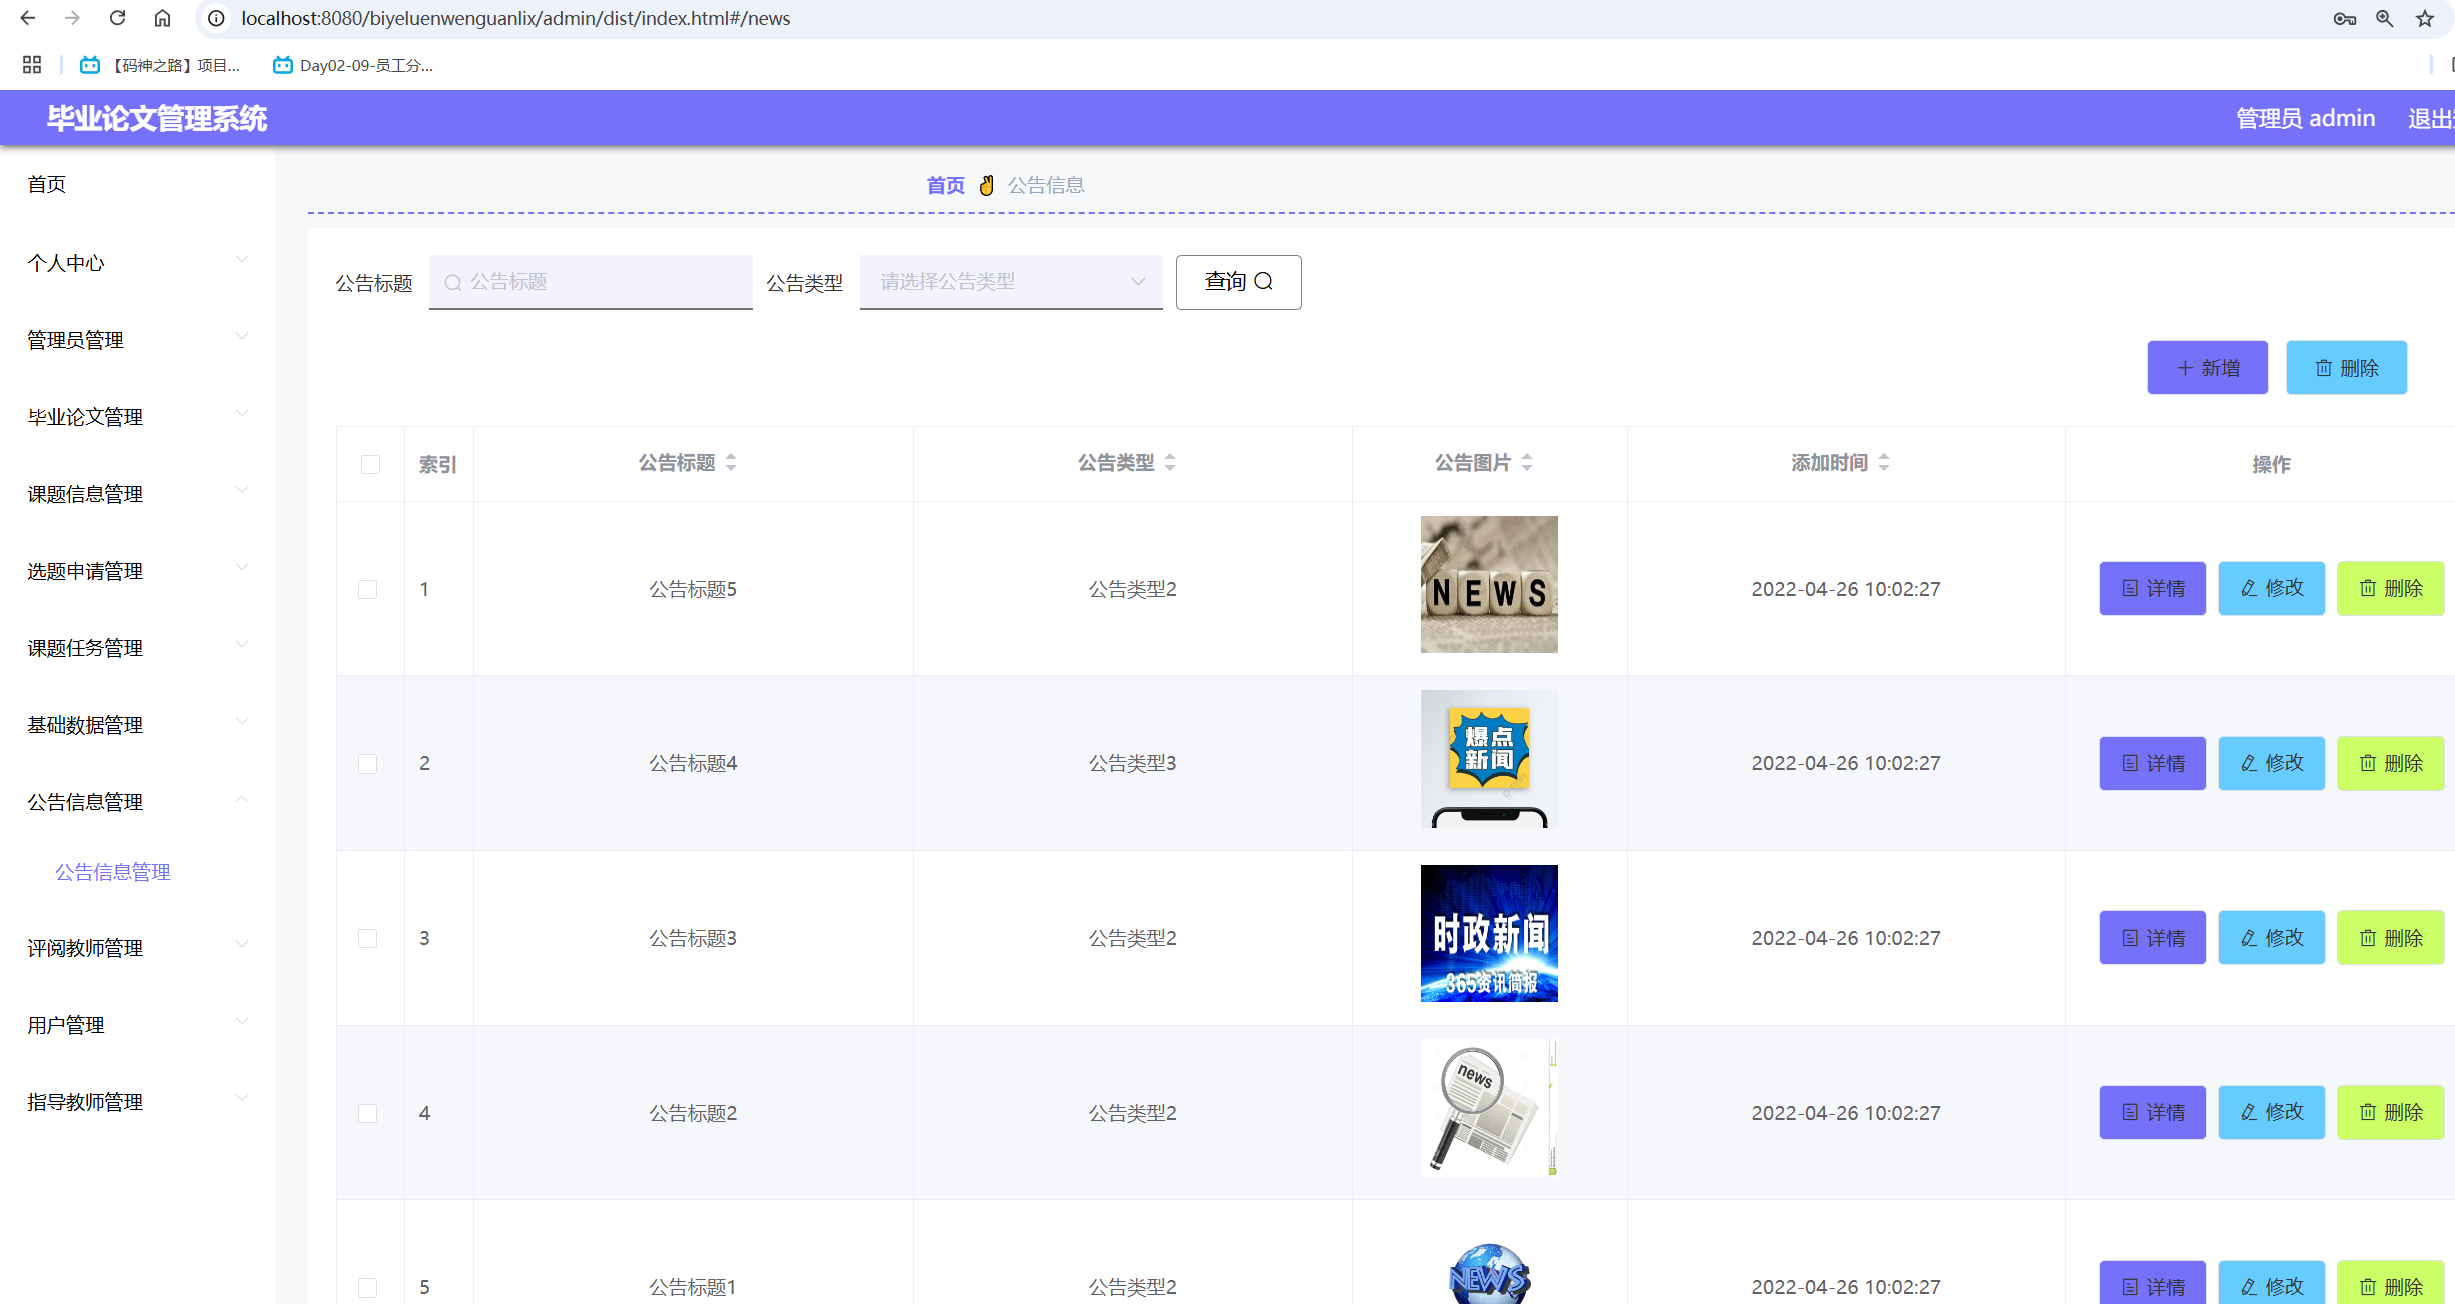
Task: Click 修改 in 公告标题2 row
Action: [x=2271, y=1112]
